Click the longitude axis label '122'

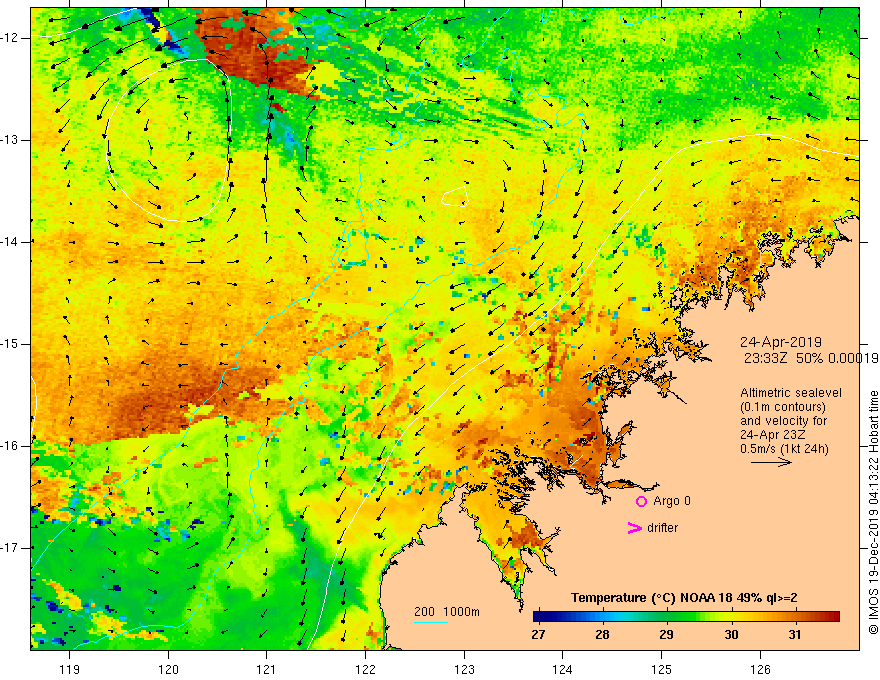point(365,669)
